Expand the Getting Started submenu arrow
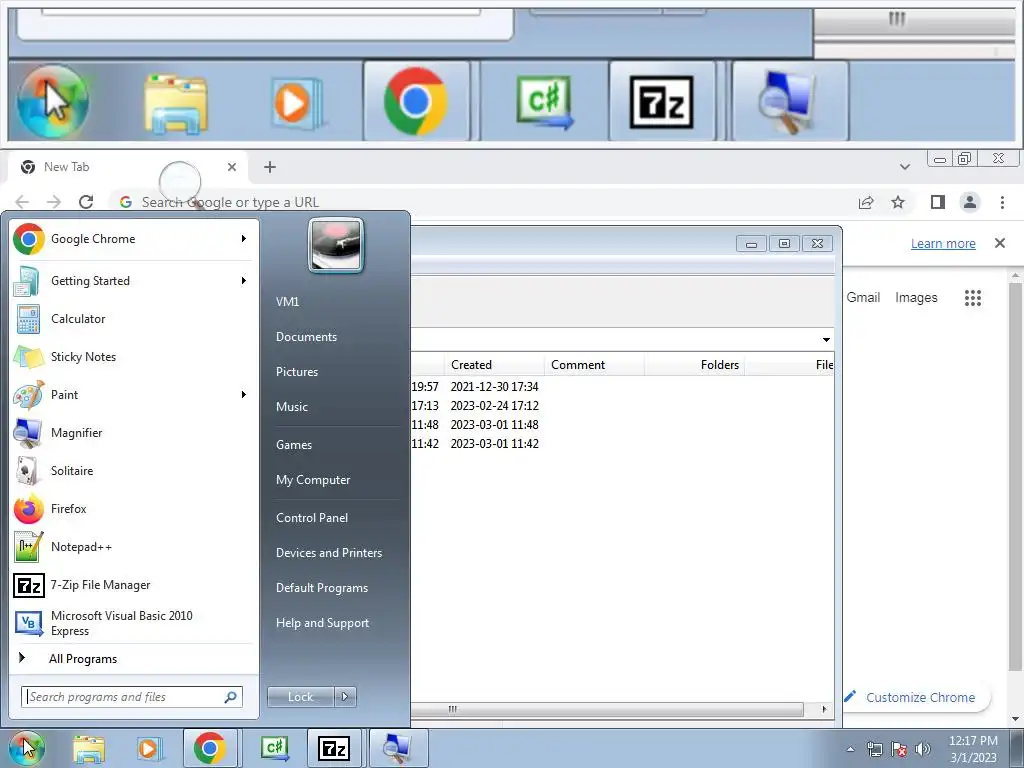Screen dimensions: 1024x768 click(x=244, y=281)
